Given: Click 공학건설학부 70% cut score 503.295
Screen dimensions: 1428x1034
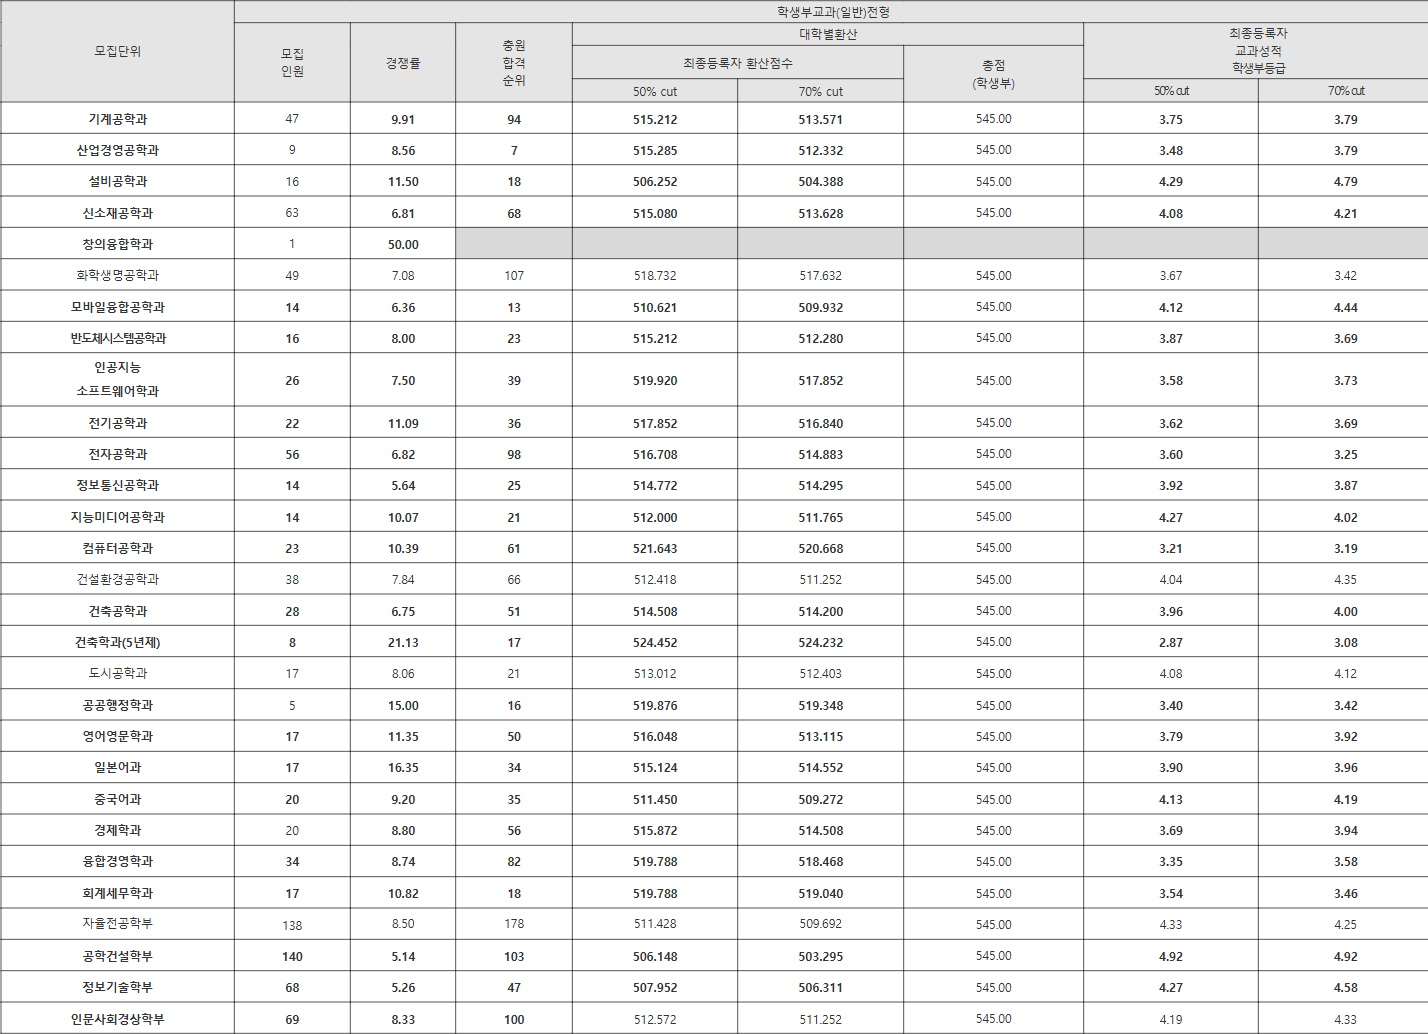Looking at the screenshot, I should click(x=820, y=957).
